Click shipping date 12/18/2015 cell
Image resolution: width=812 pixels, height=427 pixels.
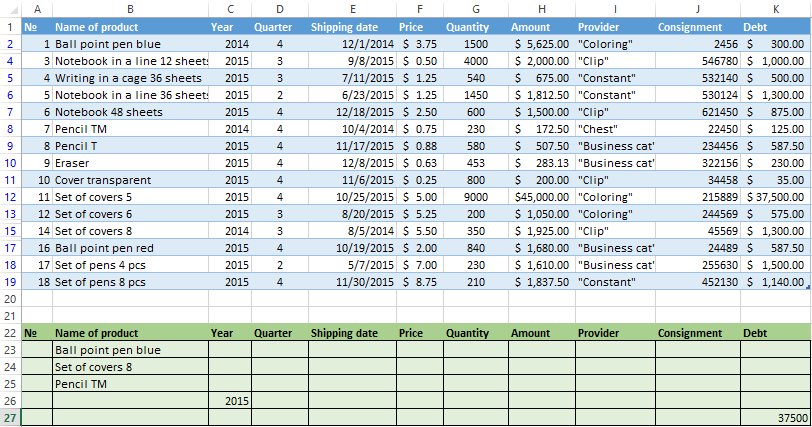351,112
